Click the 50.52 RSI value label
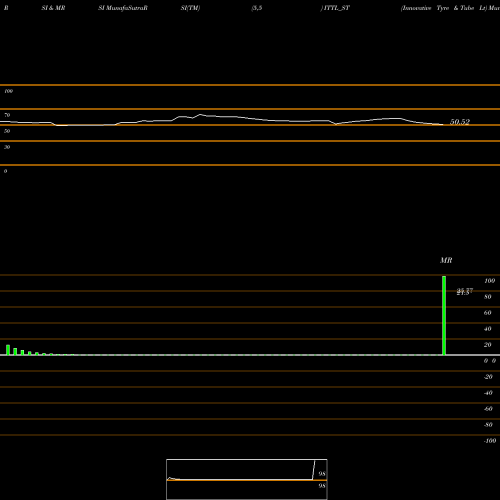The height and width of the screenshot is (500, 500). click(460, 122)
